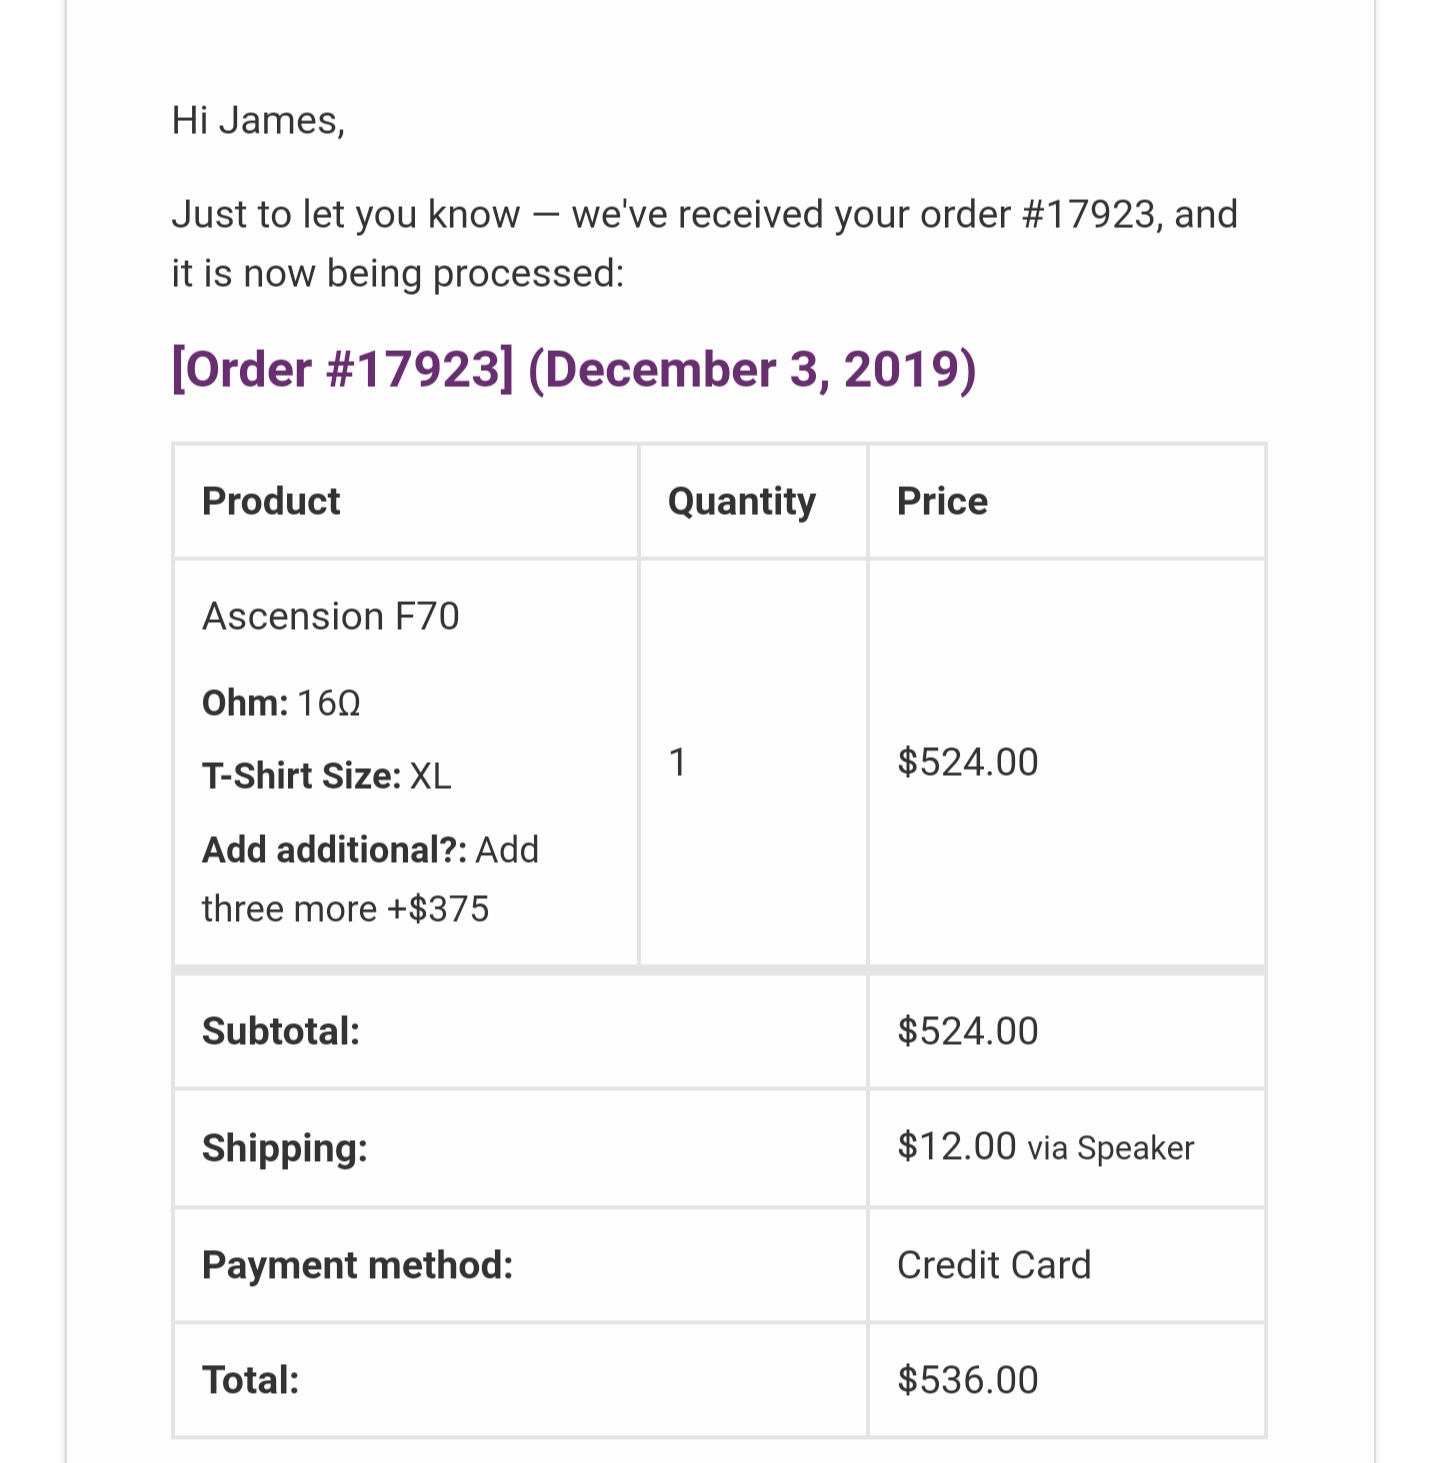Select the $12.00 via Speaker shipping value
Image resolution: width=1440 pixels, height=1463 pixels.
point(1045,1146)
